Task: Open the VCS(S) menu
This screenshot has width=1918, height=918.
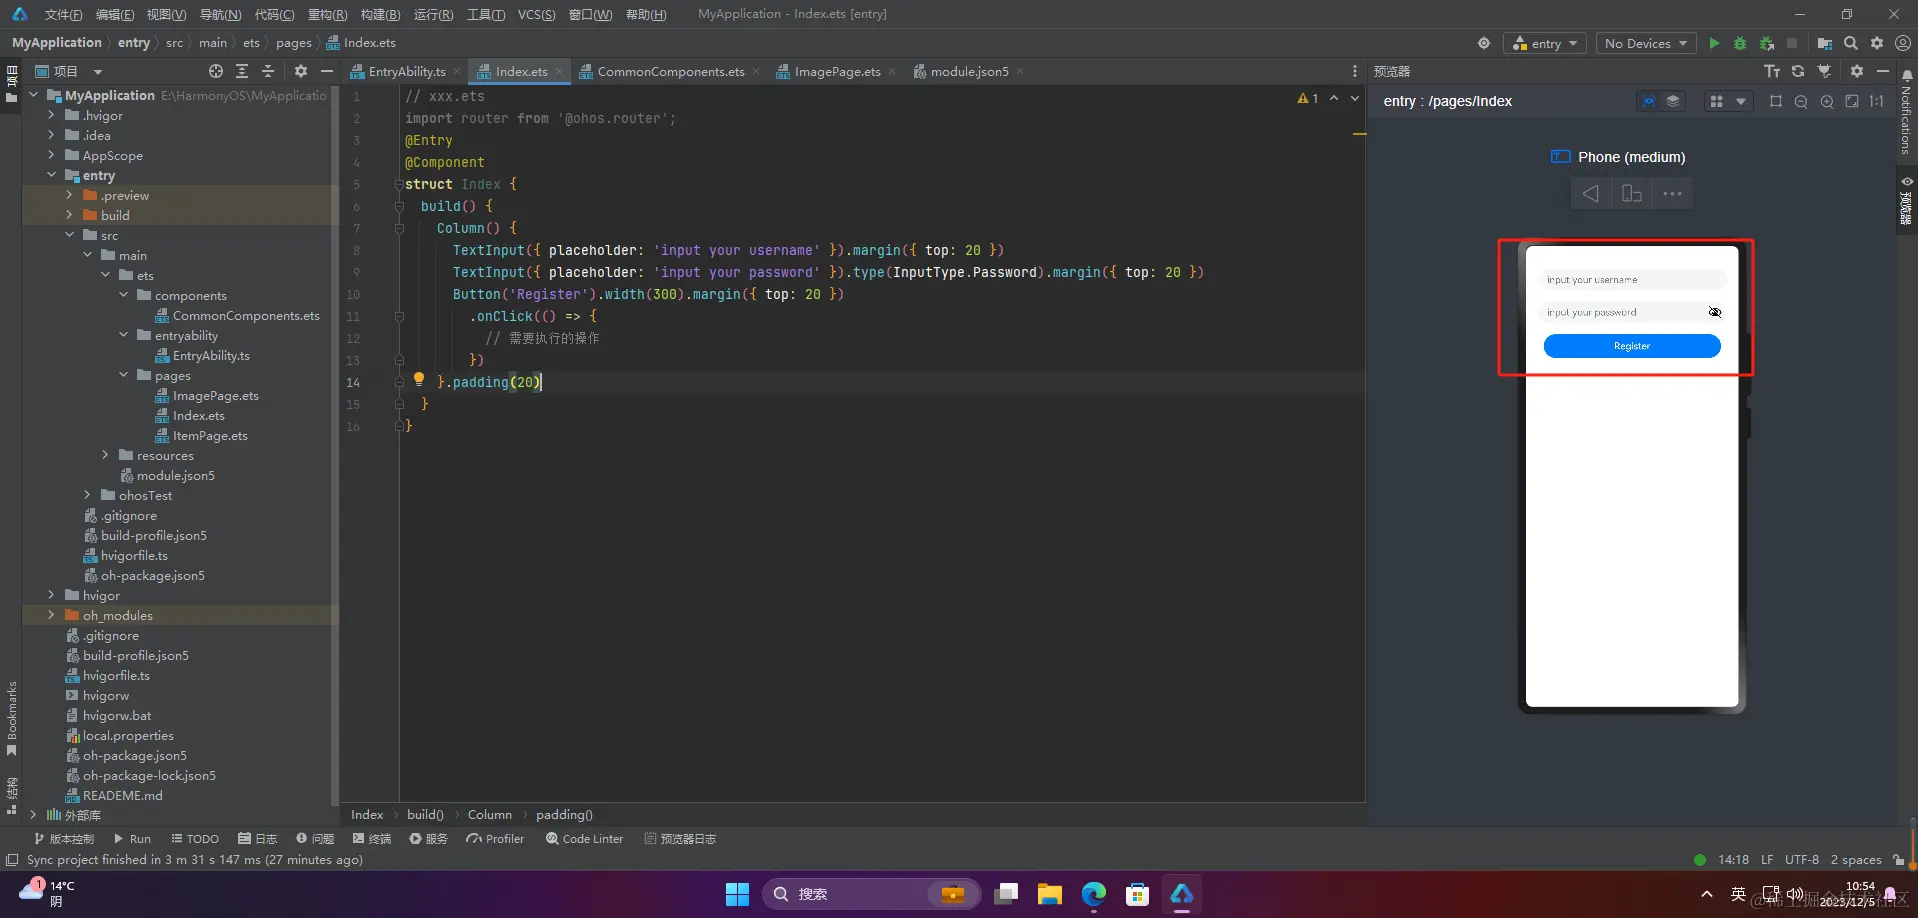Action: [536, 14]
